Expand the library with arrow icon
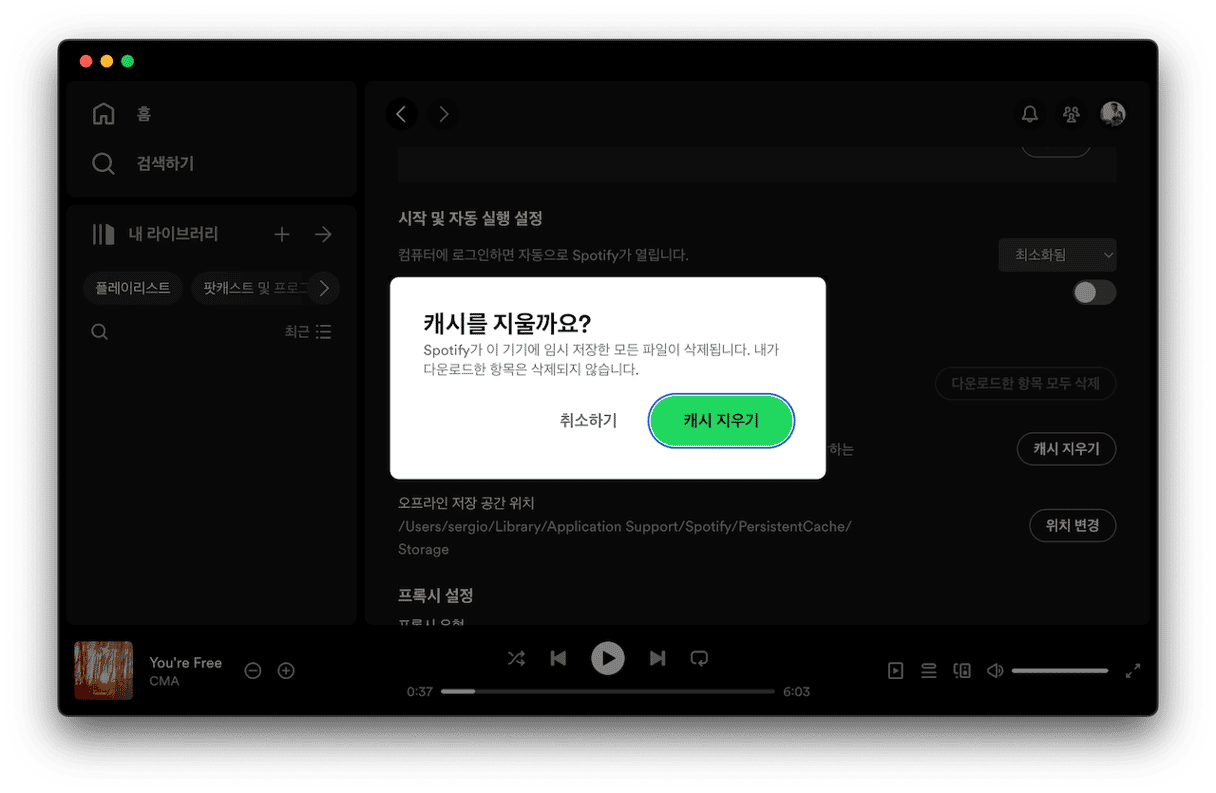This screenshot has height=793, width=1216. tap(323, 234)
